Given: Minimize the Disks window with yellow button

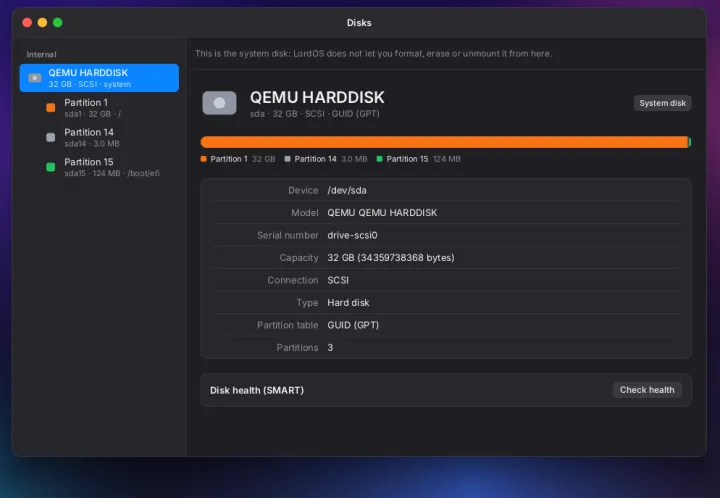Looking at the screenshot, I should point(42,22).
